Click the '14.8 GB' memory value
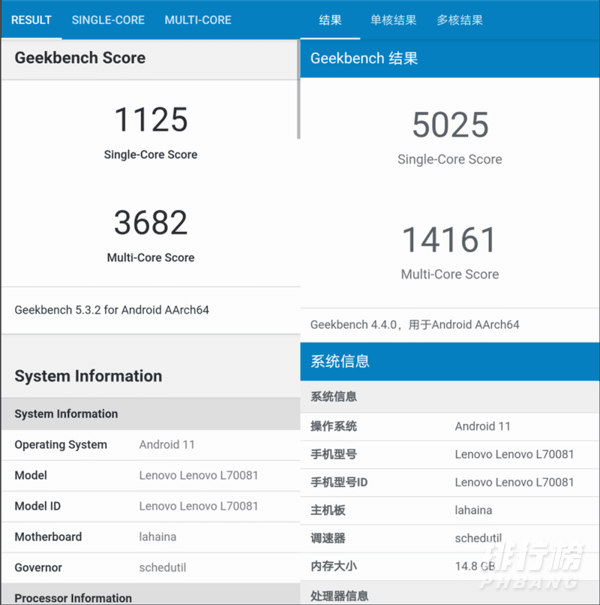Image resolution: width=600 pixels, height=605 pixels. pyautogui.click(x=475, y=566)
